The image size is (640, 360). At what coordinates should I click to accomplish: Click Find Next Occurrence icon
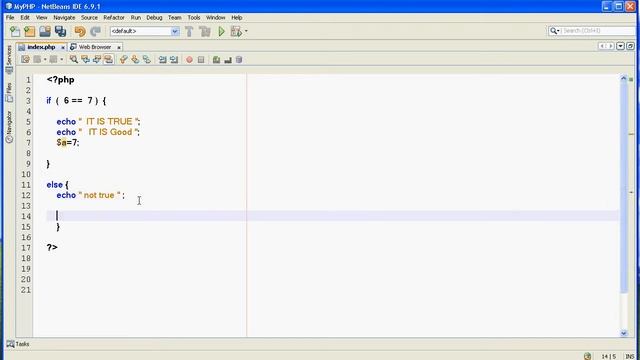tap(97, 60)
